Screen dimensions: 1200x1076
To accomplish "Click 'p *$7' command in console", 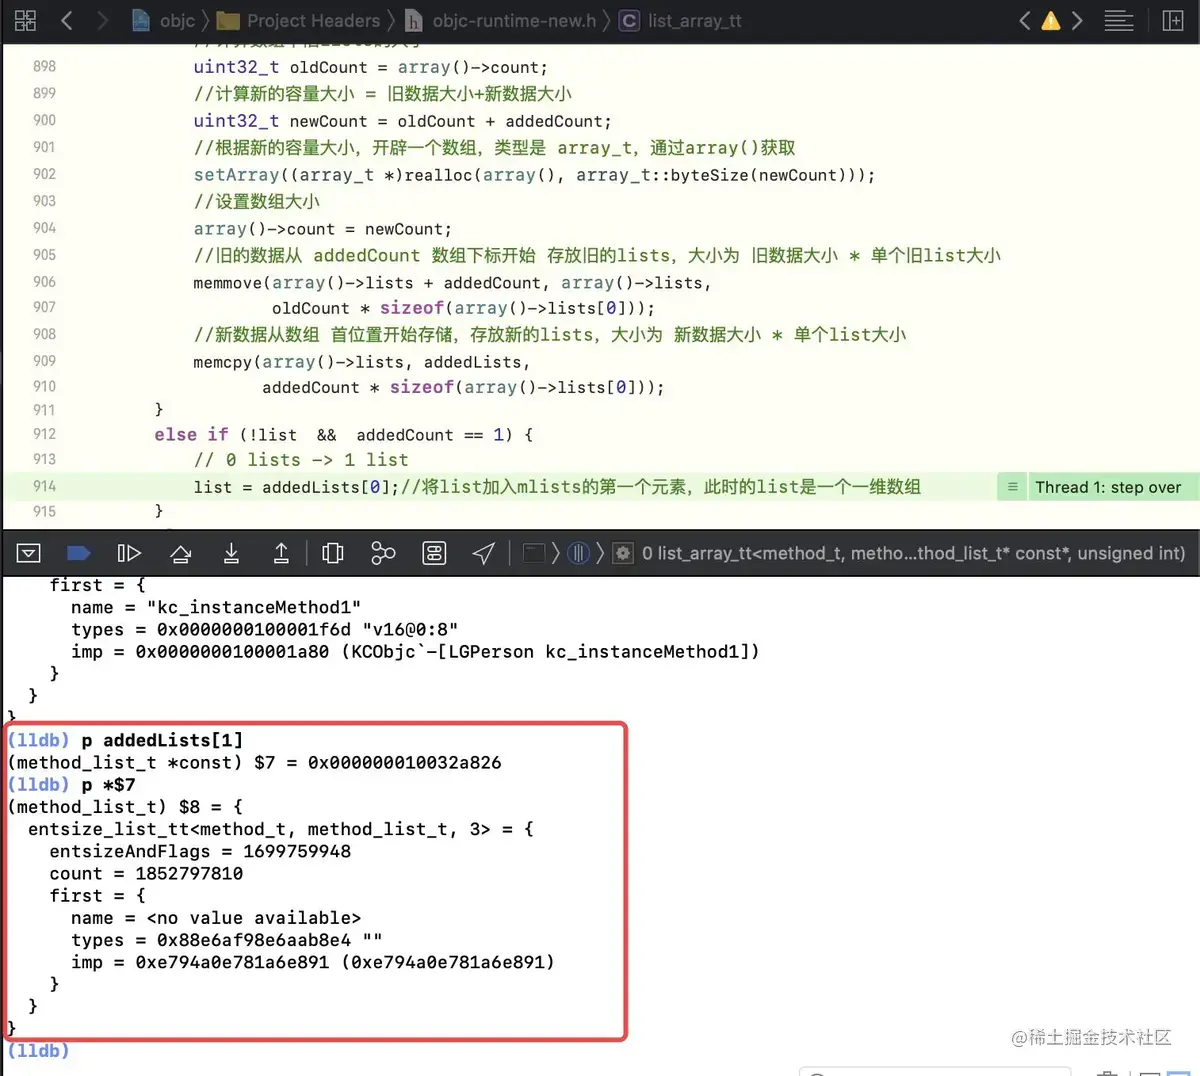I will [x=108, y=785].
